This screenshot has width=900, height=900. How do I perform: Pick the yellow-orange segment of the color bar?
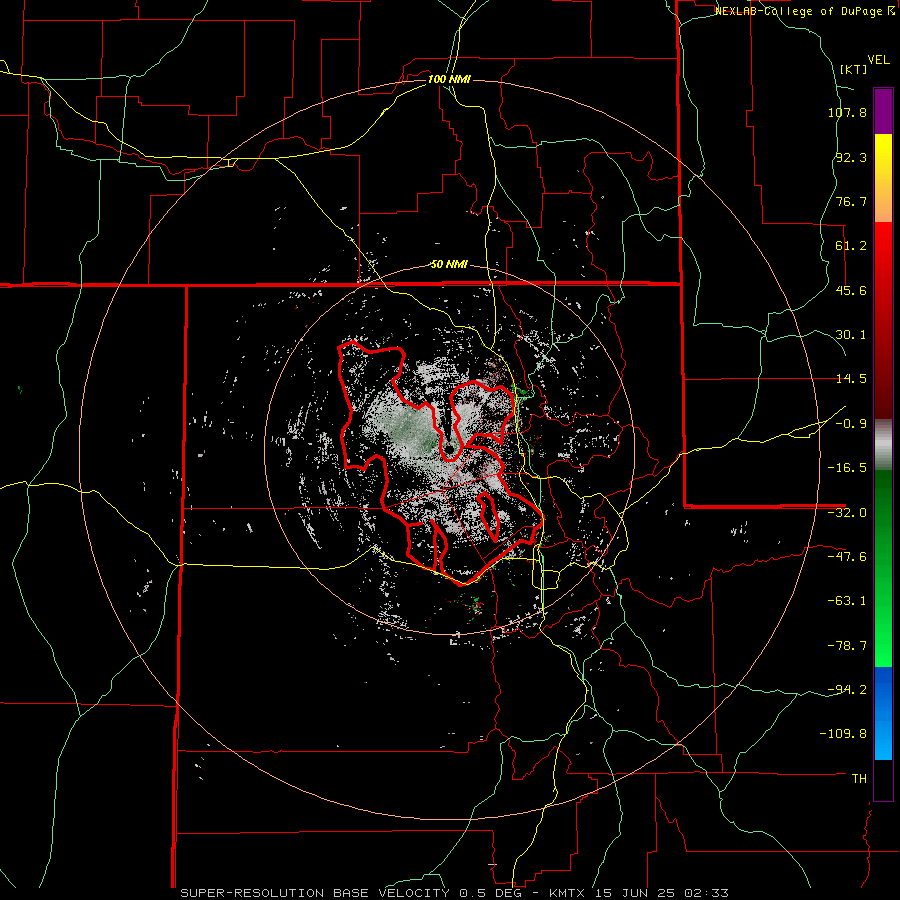883,178
